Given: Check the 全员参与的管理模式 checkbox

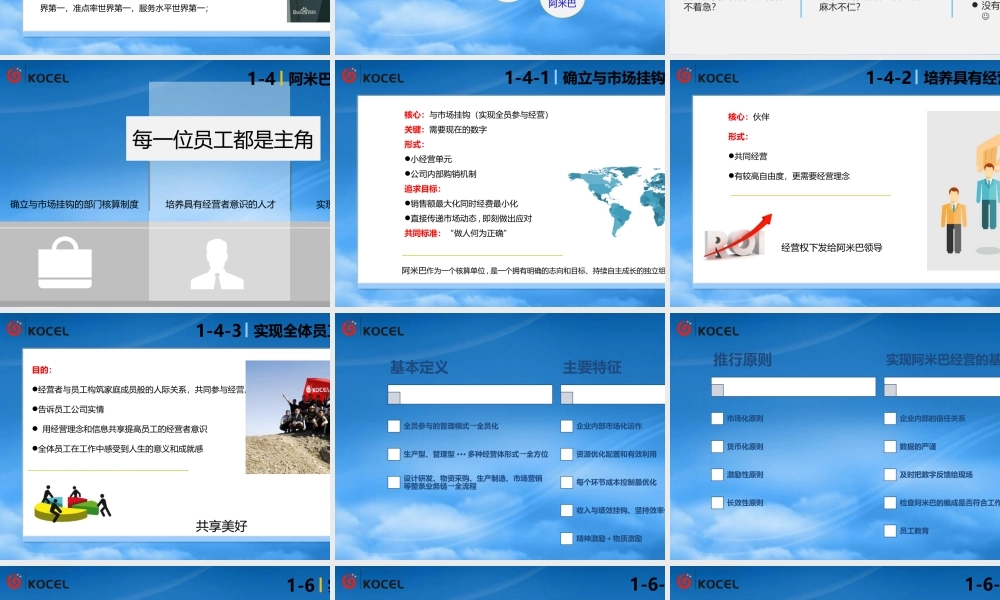Looking at the screenshot, I should point(393,426).
